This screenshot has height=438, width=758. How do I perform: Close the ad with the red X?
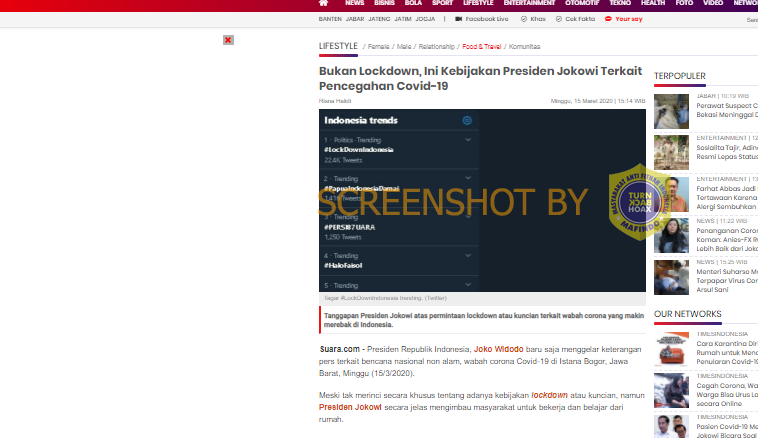click(228, 40)
